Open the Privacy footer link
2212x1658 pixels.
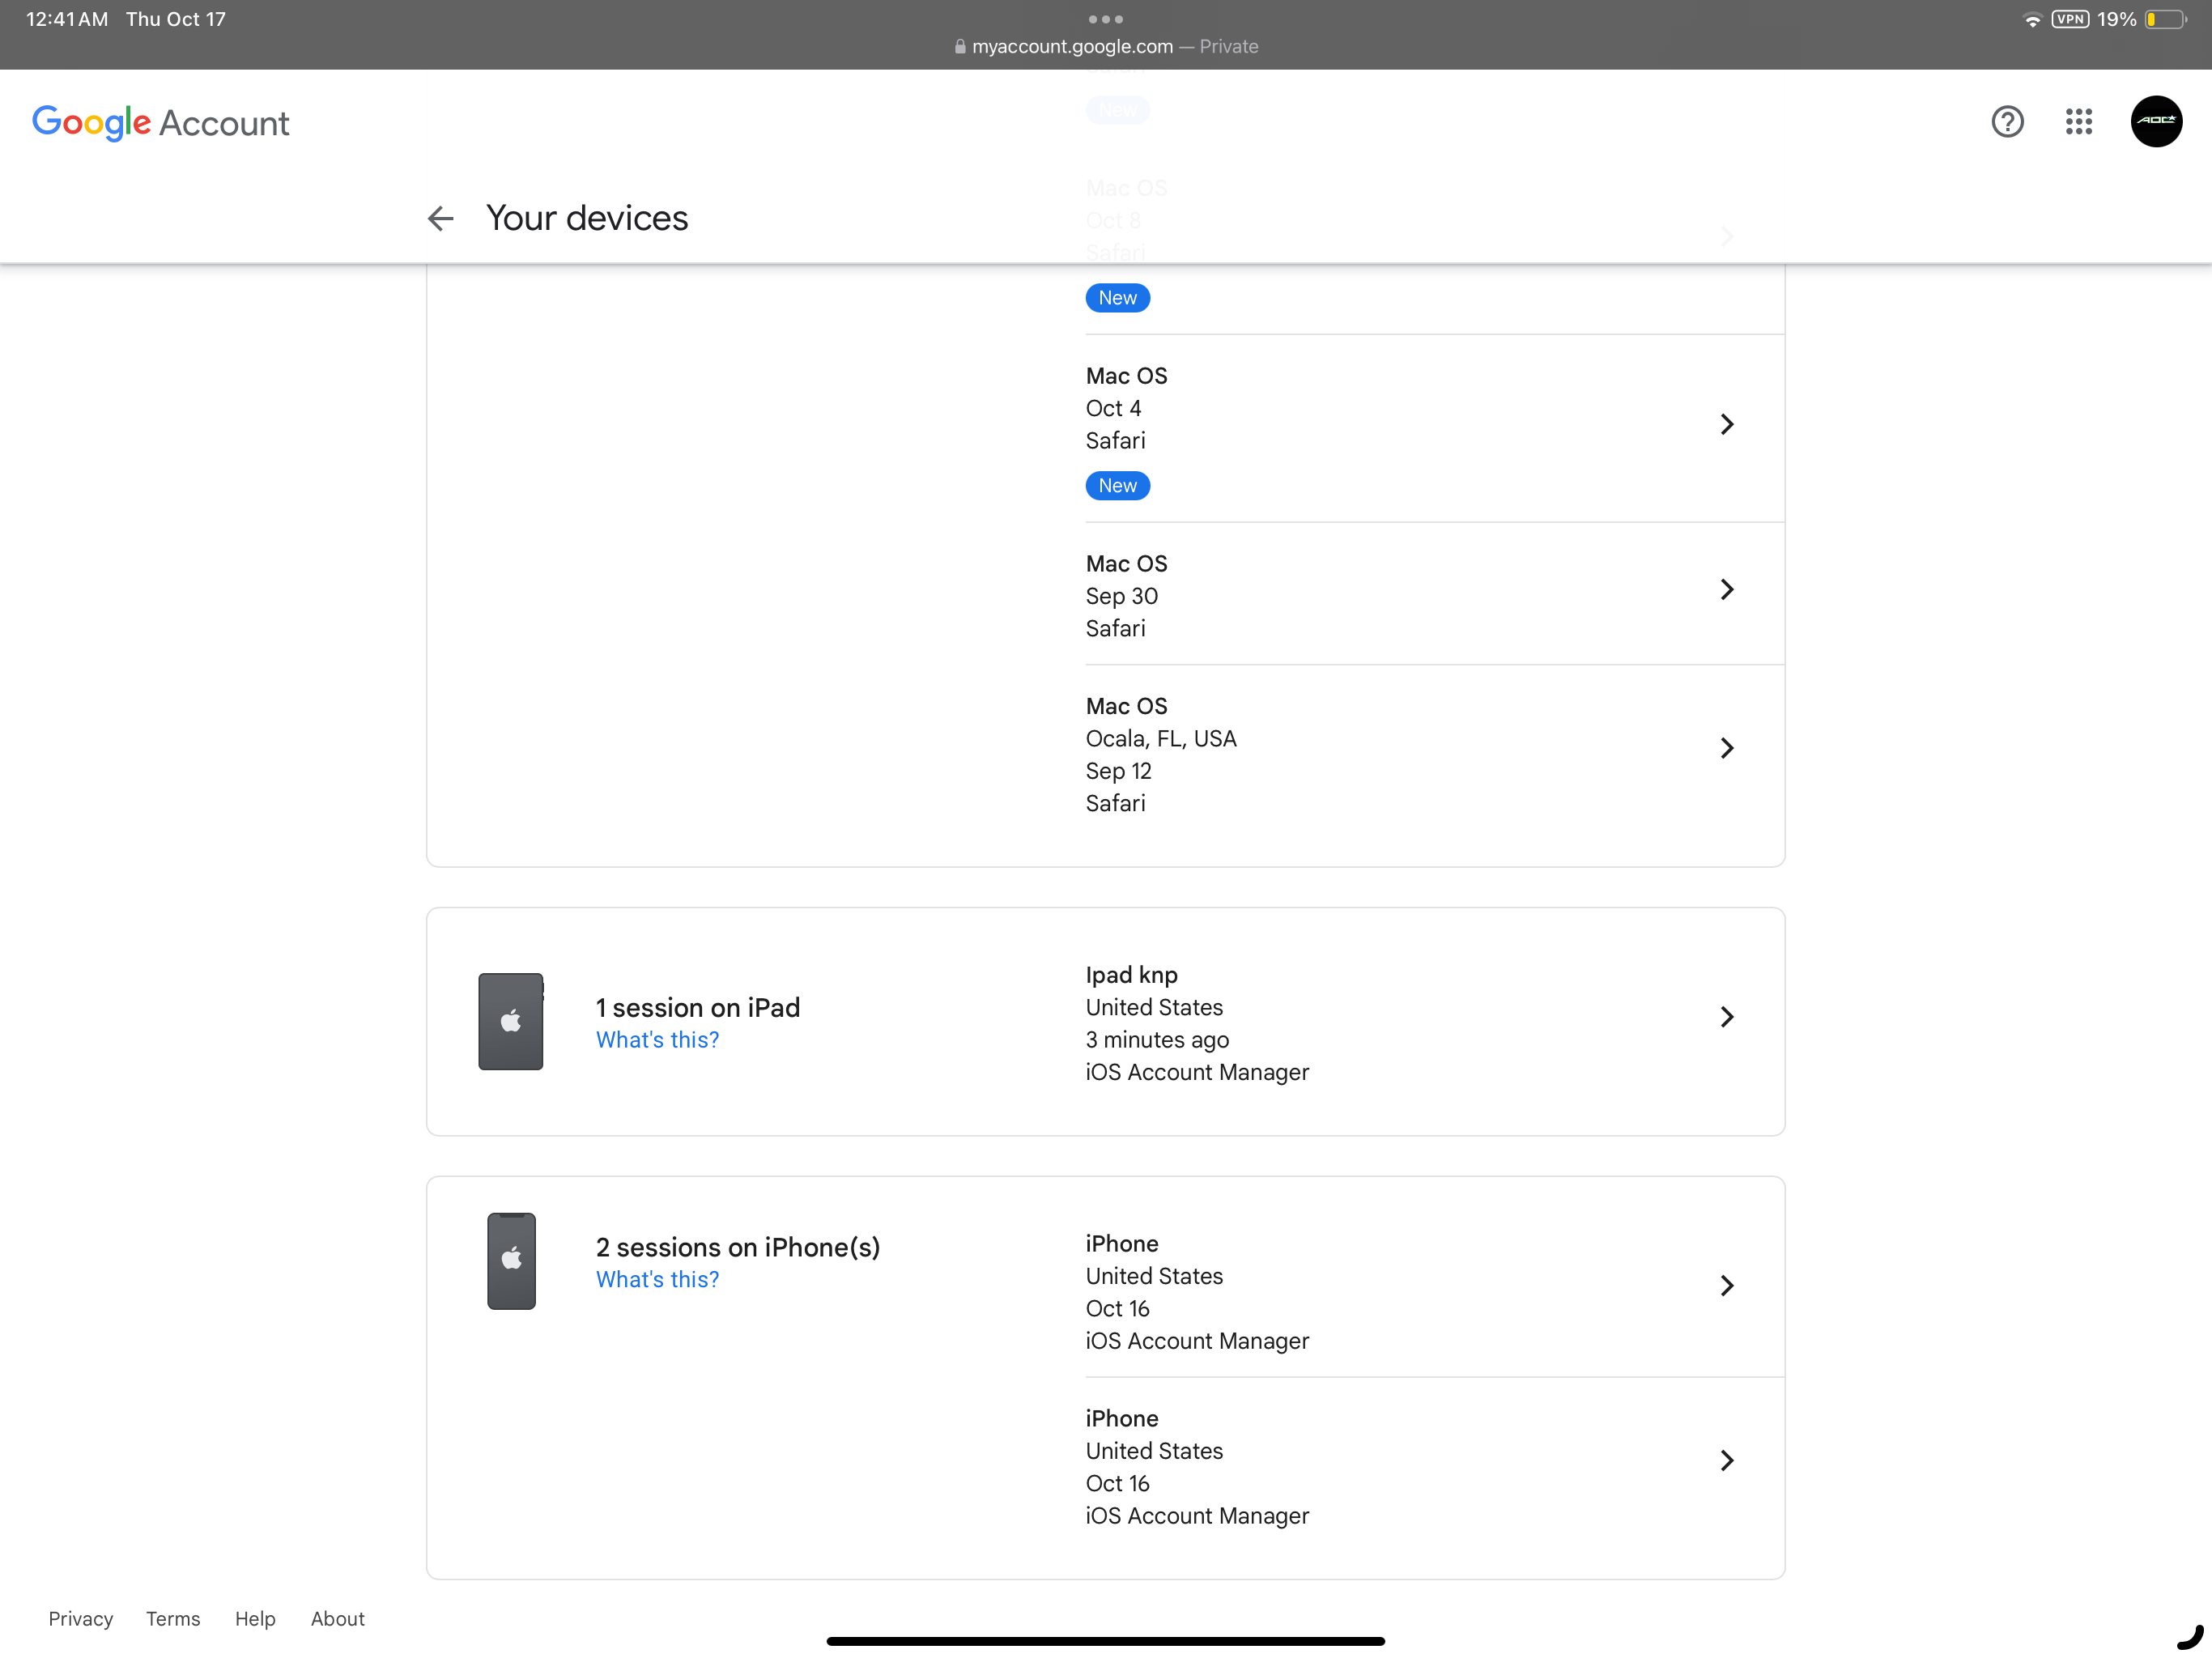click(x=81, y=1618)
